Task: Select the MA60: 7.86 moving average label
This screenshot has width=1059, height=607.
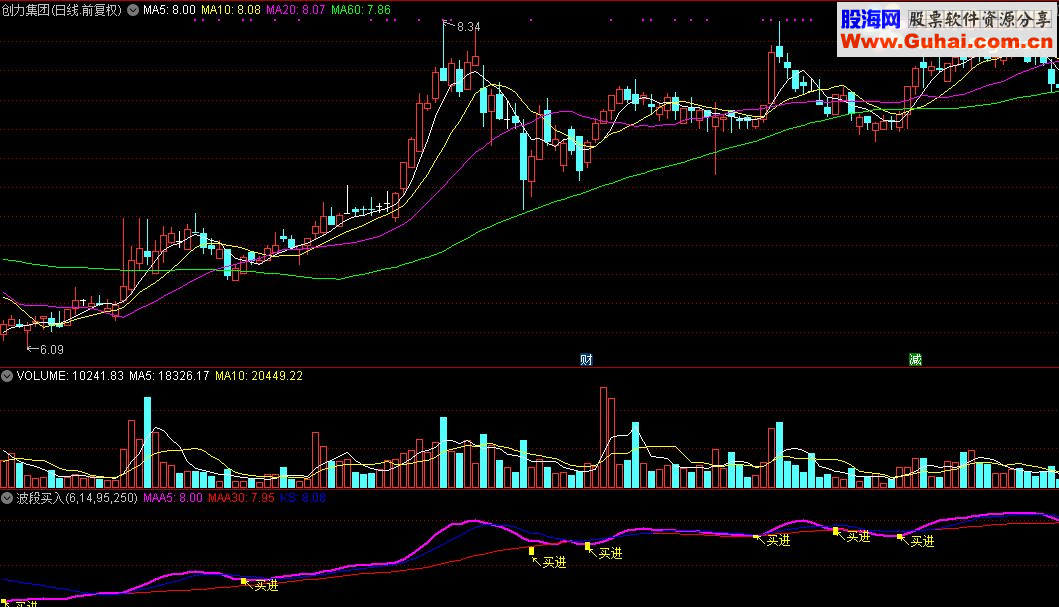Action: [361, 10]
